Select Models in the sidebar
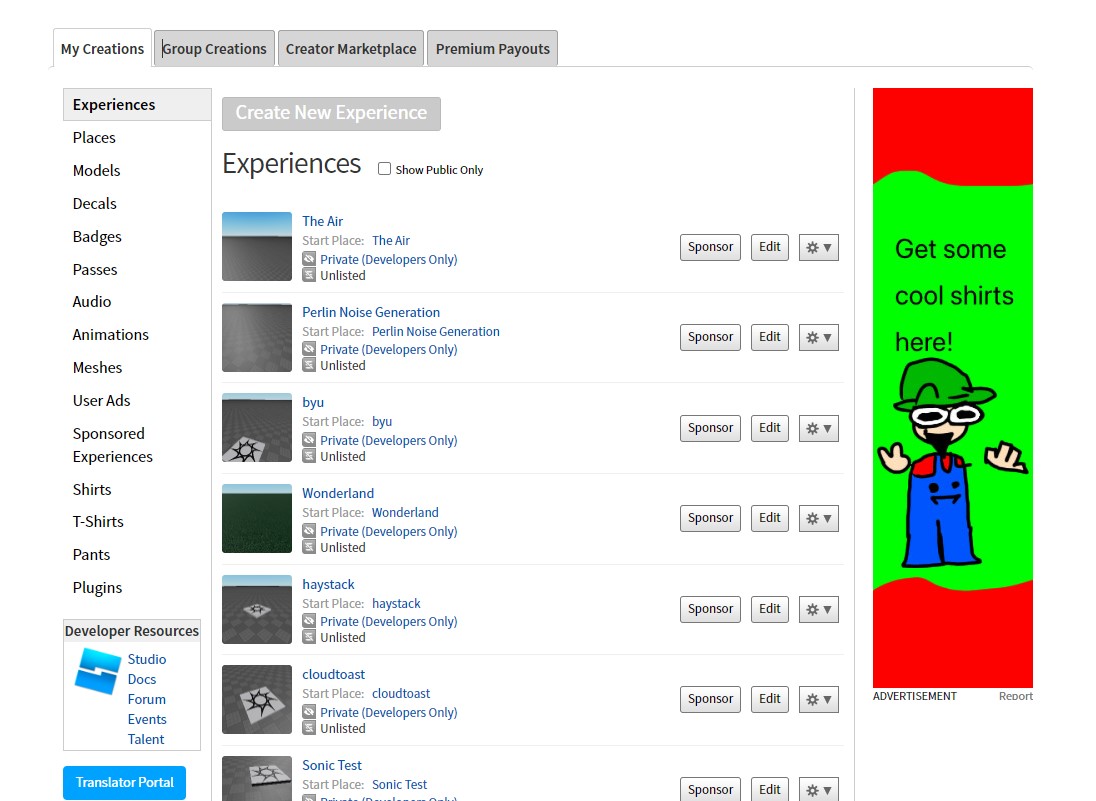Image resolution: width=1096 pixels, height=801 pixels. (96, 170)
